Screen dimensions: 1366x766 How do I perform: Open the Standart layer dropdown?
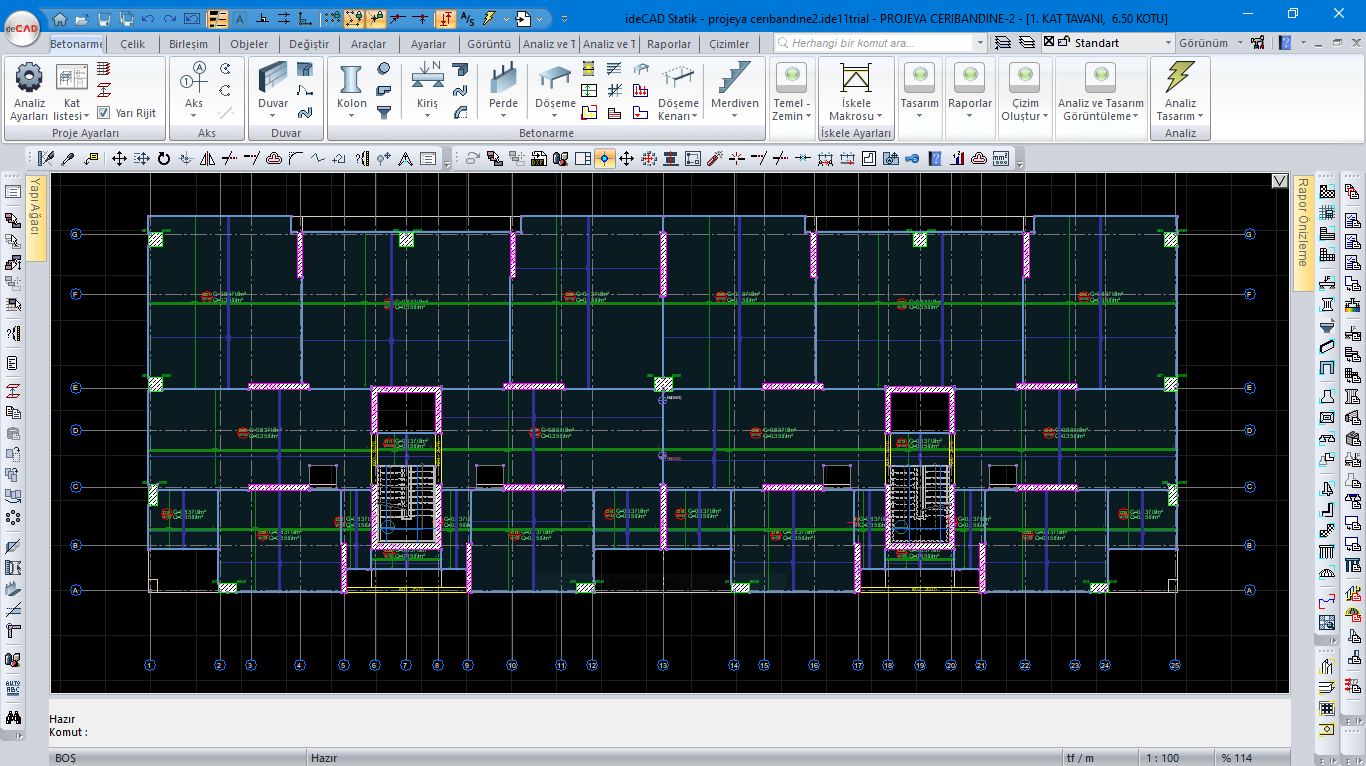pyautogui.click(x=1168, y=44)
